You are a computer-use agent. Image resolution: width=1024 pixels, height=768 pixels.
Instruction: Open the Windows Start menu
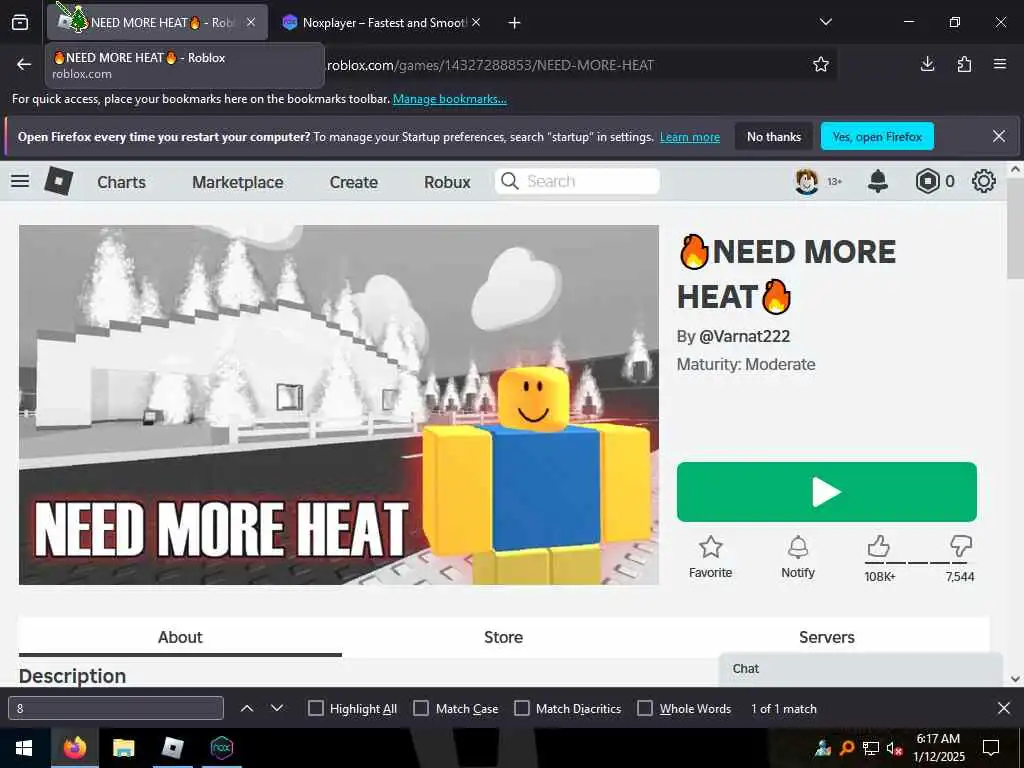tap(24, 748)
